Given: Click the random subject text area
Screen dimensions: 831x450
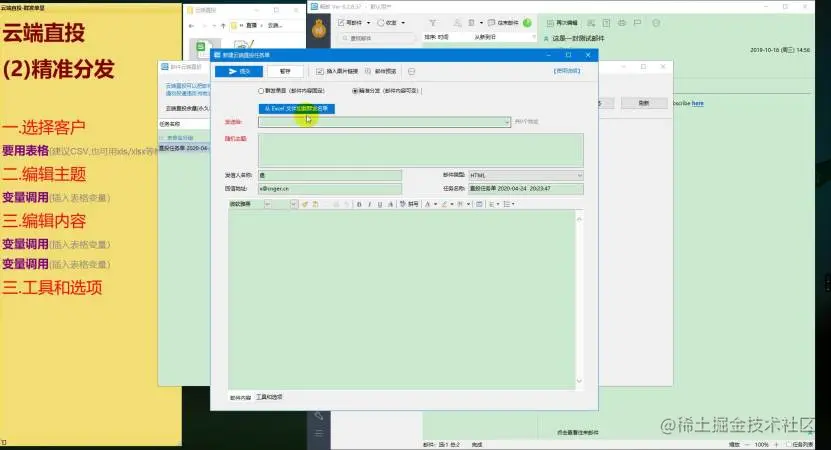Looking at the screenshot, I should 421,150.
